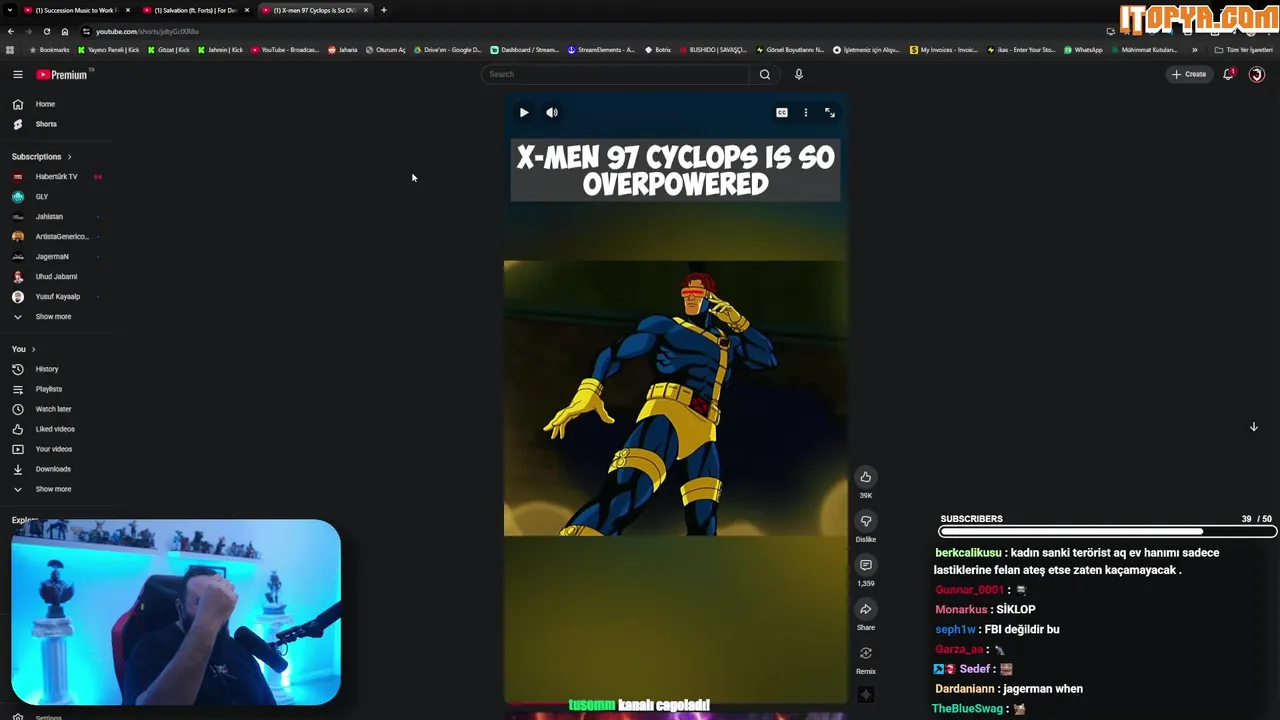Remix this short
Image resolution: width=1280 pixels, height=720 pixels.
(x=866, y=653)
